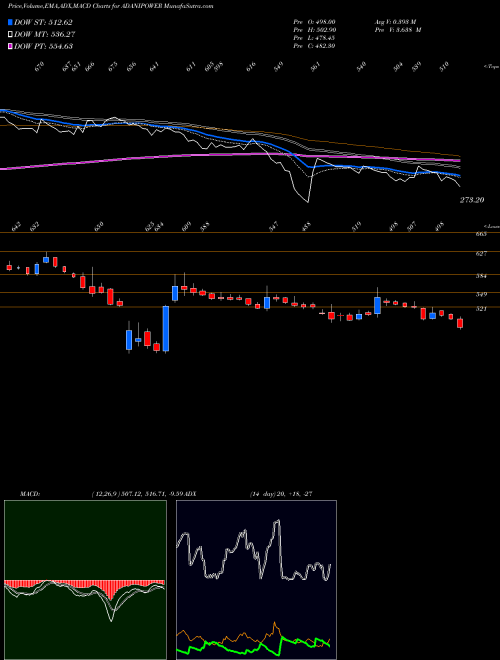Click the Avg V volume readout
Screen dimensions: 500x660
pos(395,22)
